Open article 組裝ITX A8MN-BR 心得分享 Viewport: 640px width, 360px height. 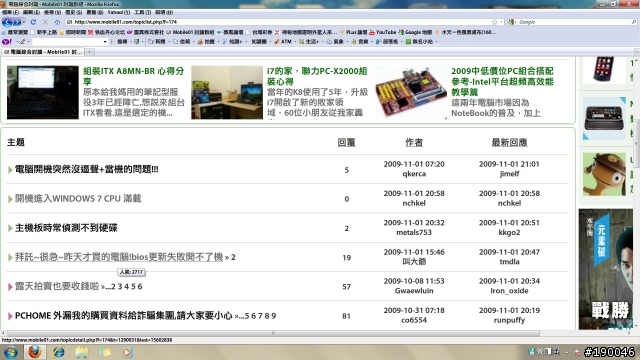(133, 76)
